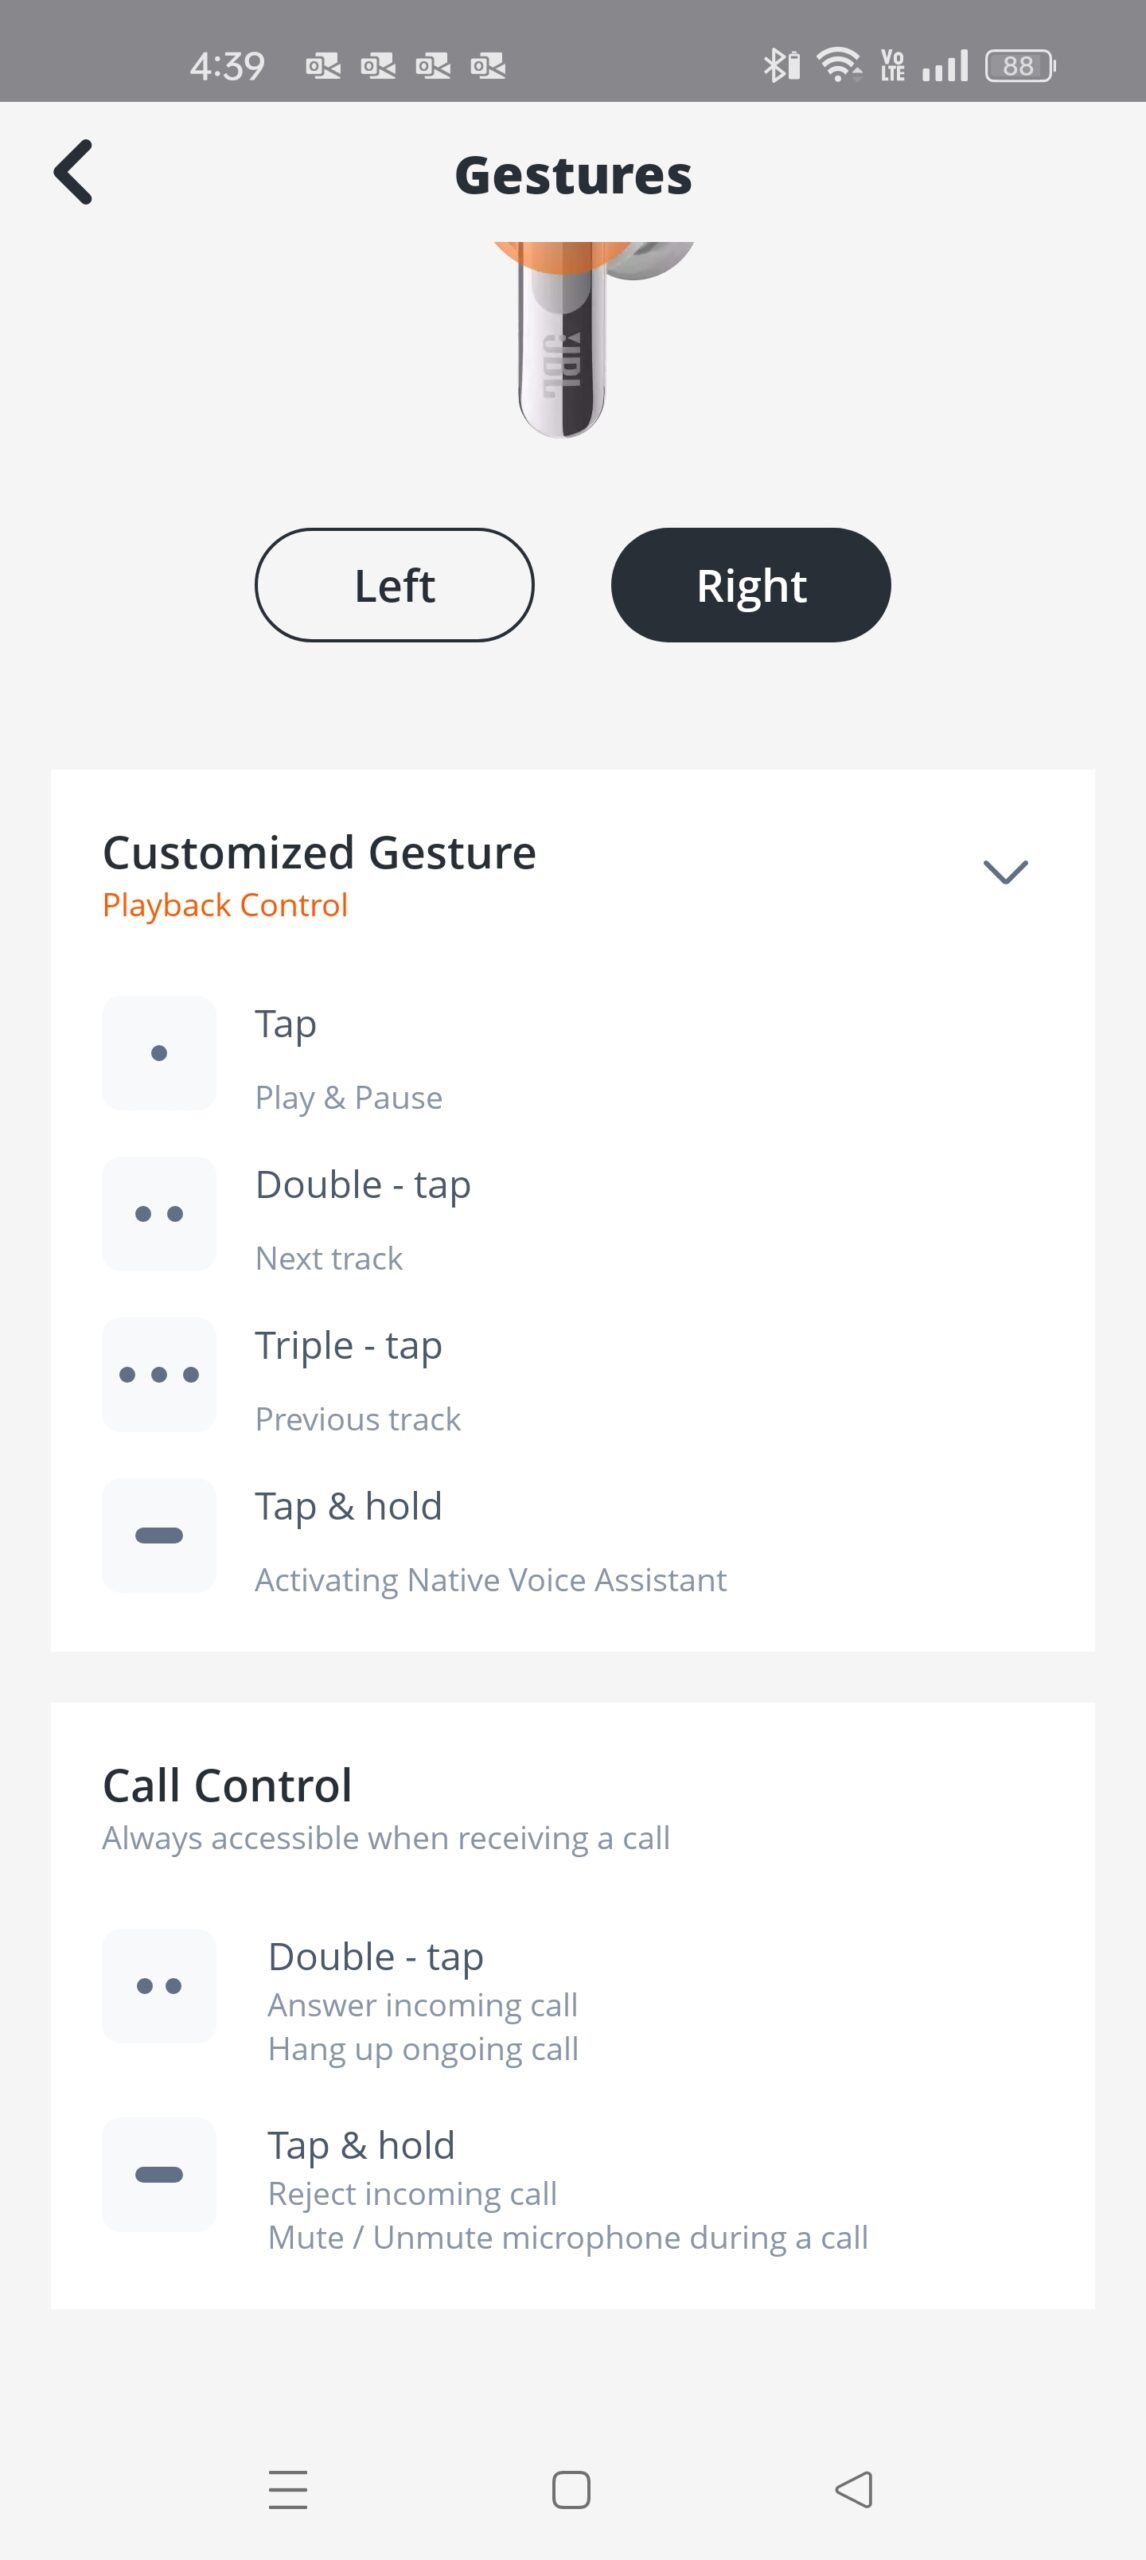Tap the Call Control double-tap icon
The width and height of the screenshot is (1146, 2560).
159,1986
